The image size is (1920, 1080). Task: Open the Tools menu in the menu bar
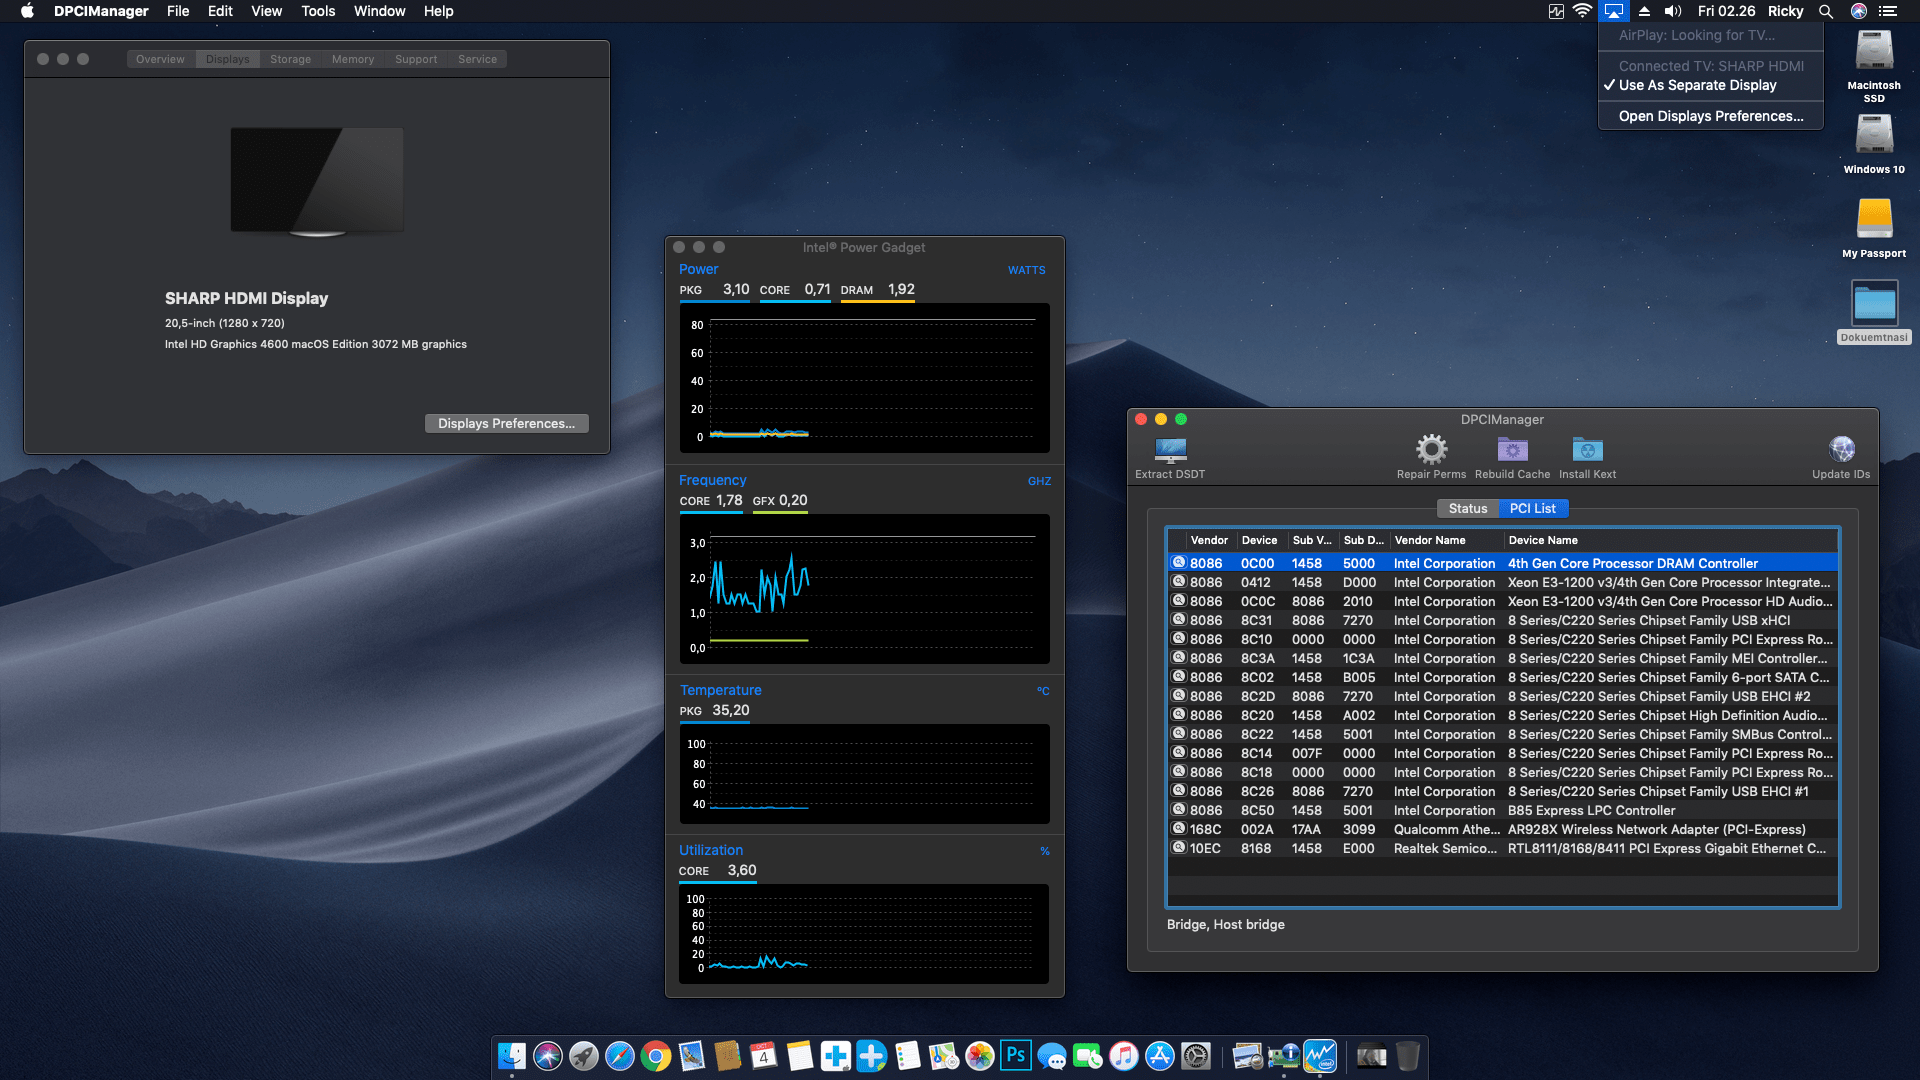click(318, 11)
